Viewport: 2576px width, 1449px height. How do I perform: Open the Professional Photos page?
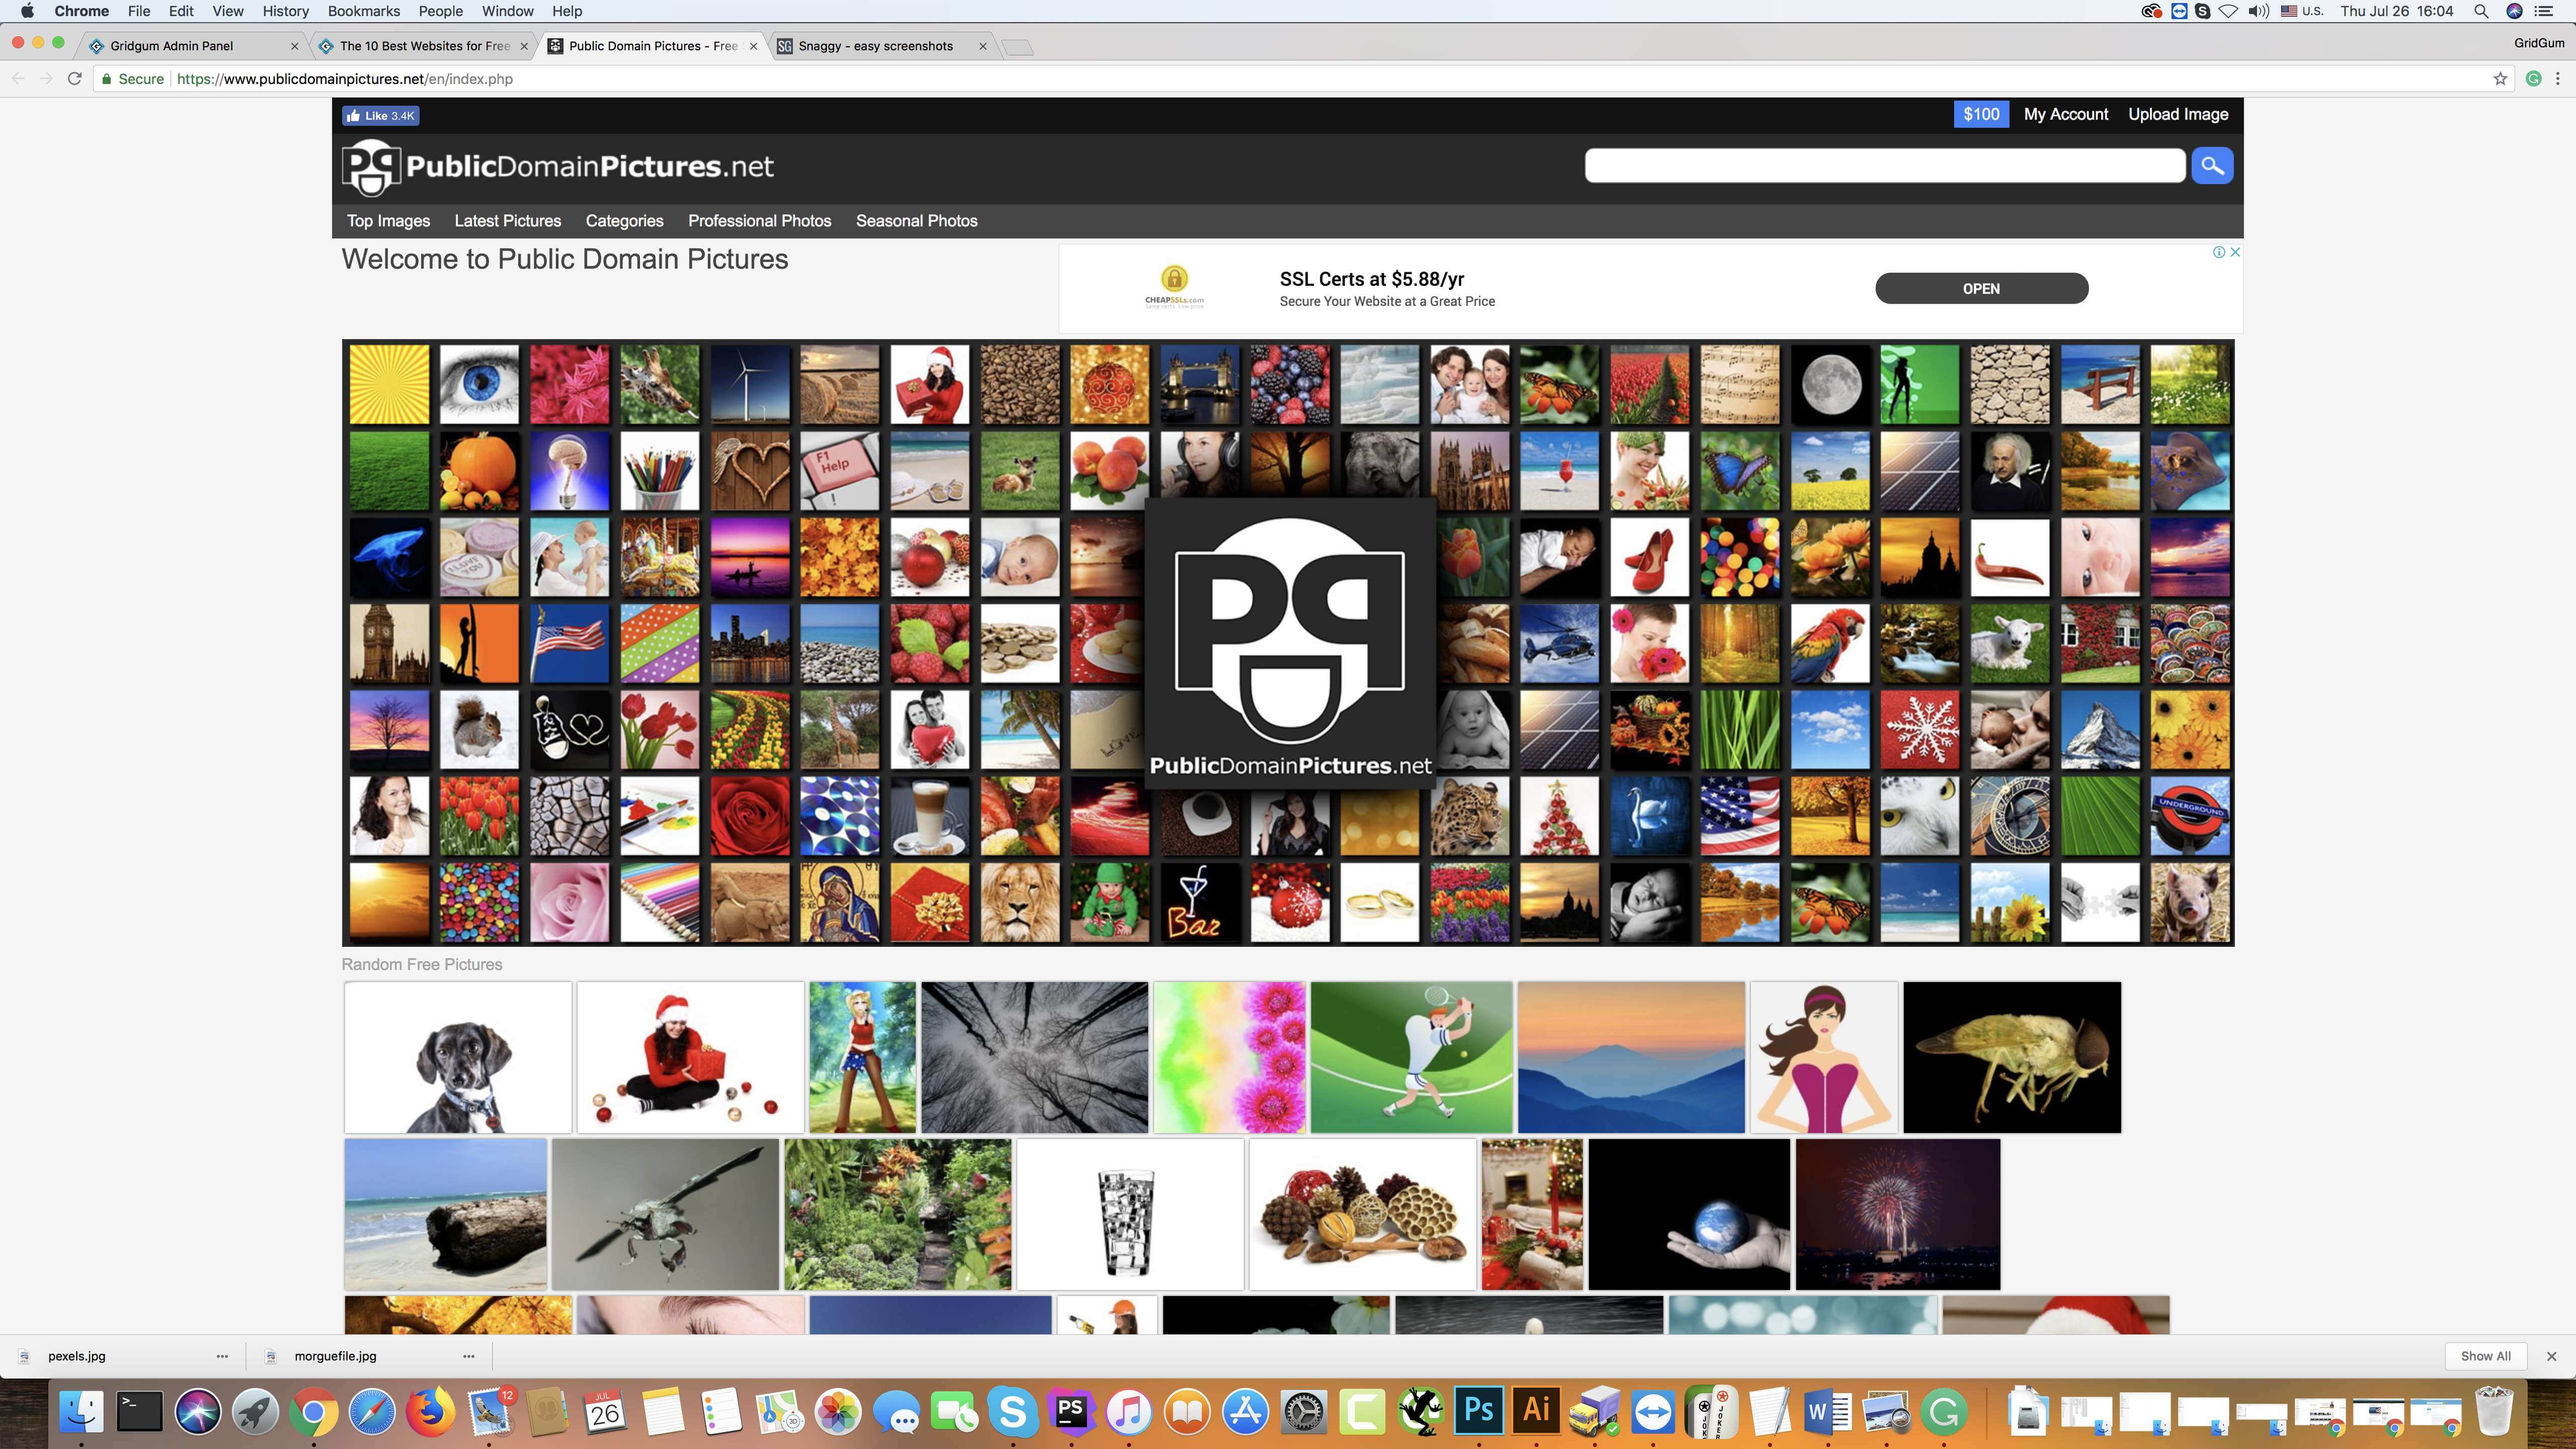[x=759, y=221]
